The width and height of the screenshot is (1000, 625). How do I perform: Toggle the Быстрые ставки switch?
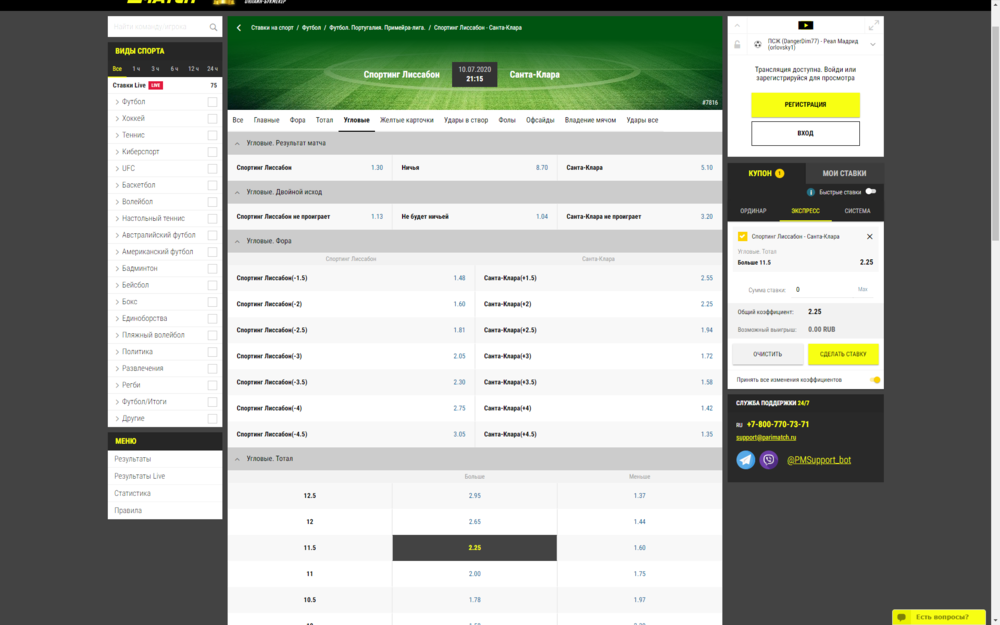pyautogui.click(x=871, y=191)
